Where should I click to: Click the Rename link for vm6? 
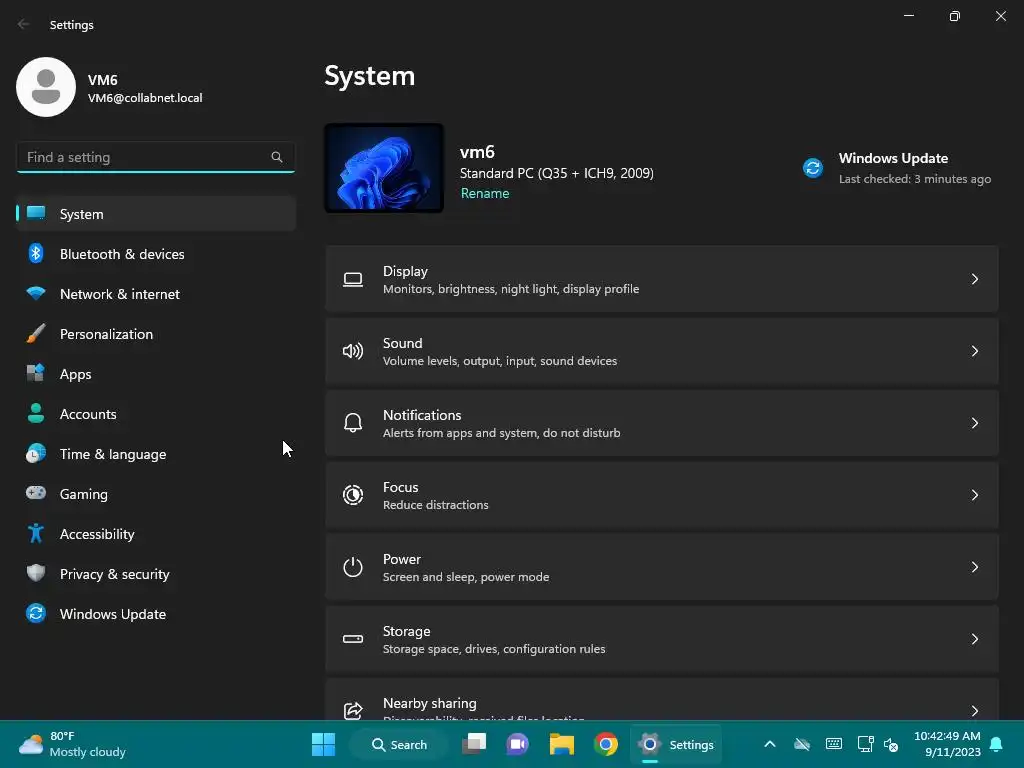(x=485, y=193)
